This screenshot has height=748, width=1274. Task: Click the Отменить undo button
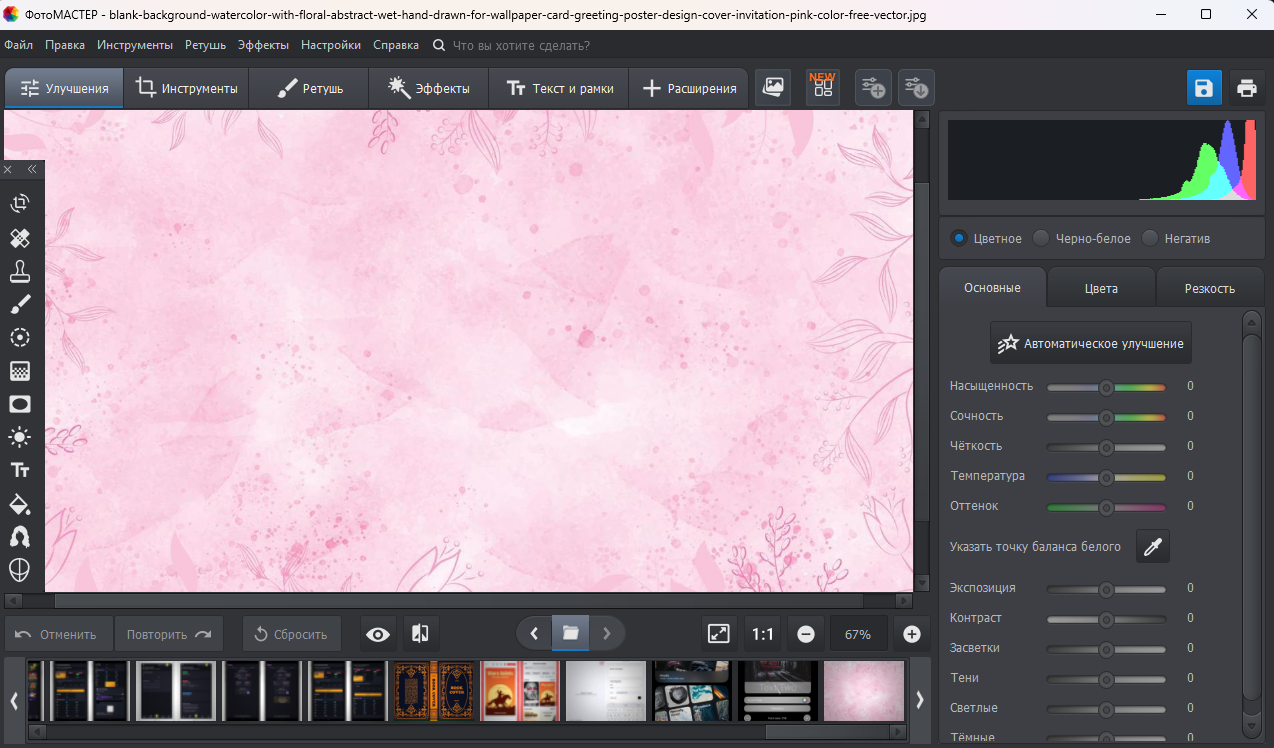pos(58,634)
